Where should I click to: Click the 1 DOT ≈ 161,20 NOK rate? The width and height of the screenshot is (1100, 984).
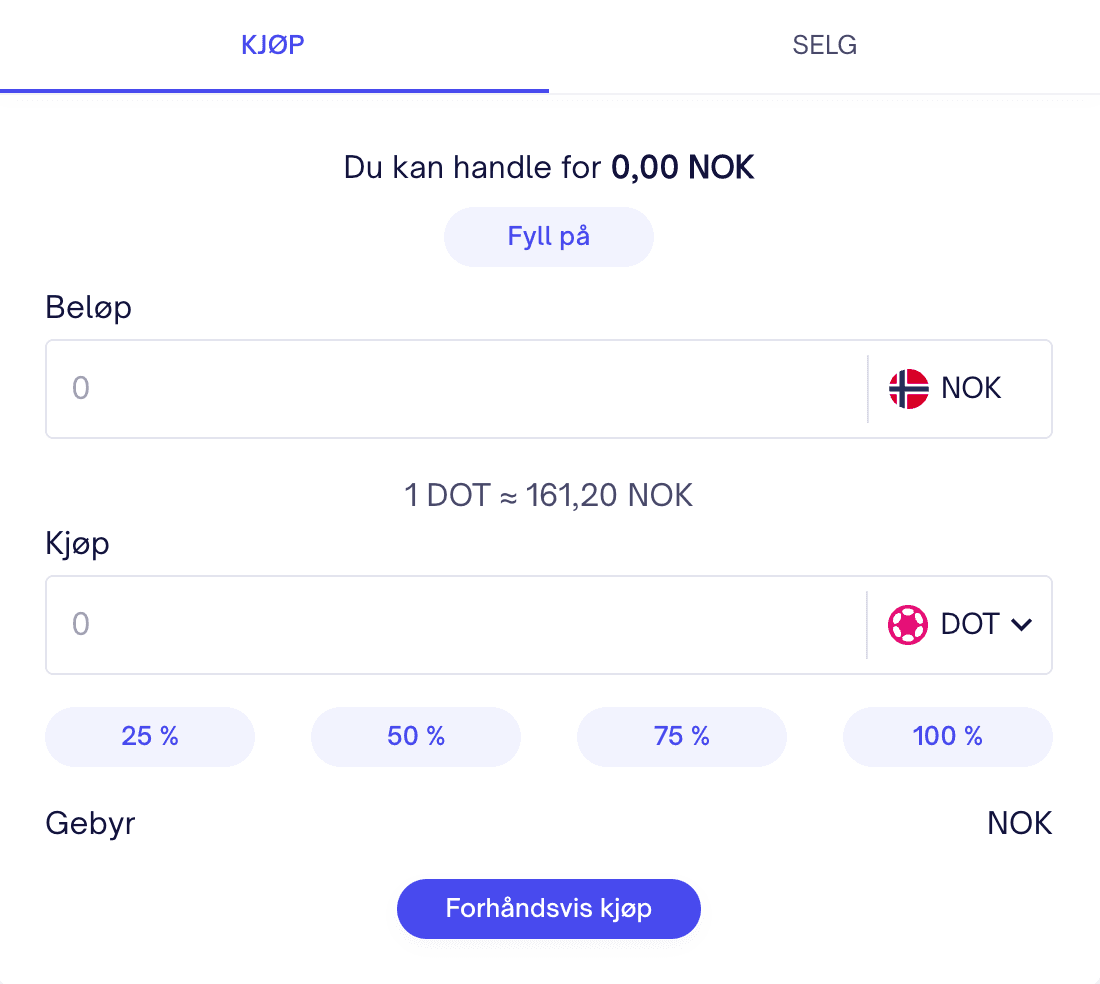(549, 496)
